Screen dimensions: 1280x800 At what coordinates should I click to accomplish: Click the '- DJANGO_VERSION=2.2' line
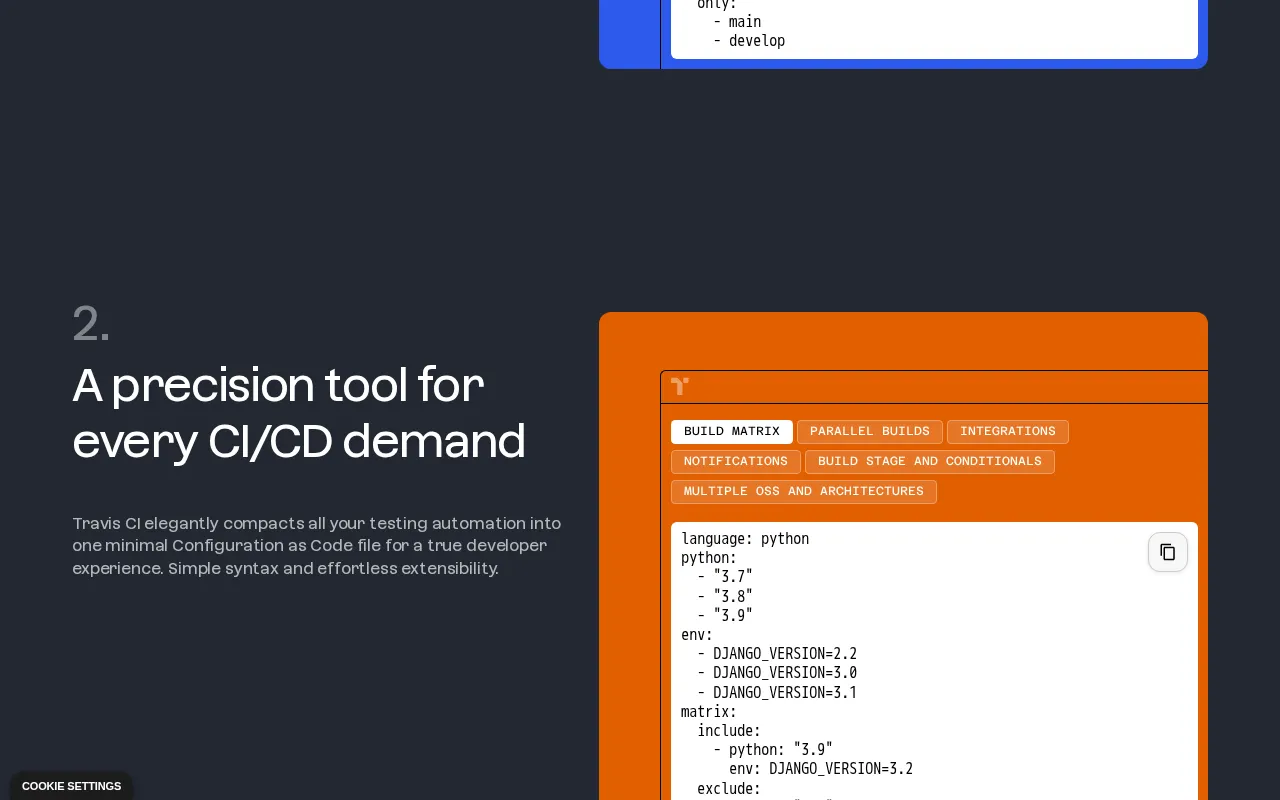coord(777,654)
